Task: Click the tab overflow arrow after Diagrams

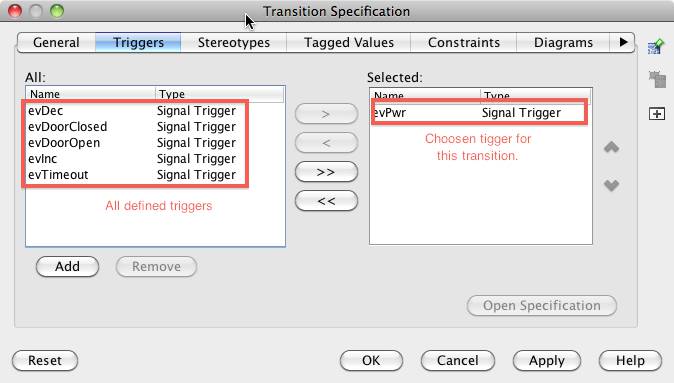Action: 623,43
